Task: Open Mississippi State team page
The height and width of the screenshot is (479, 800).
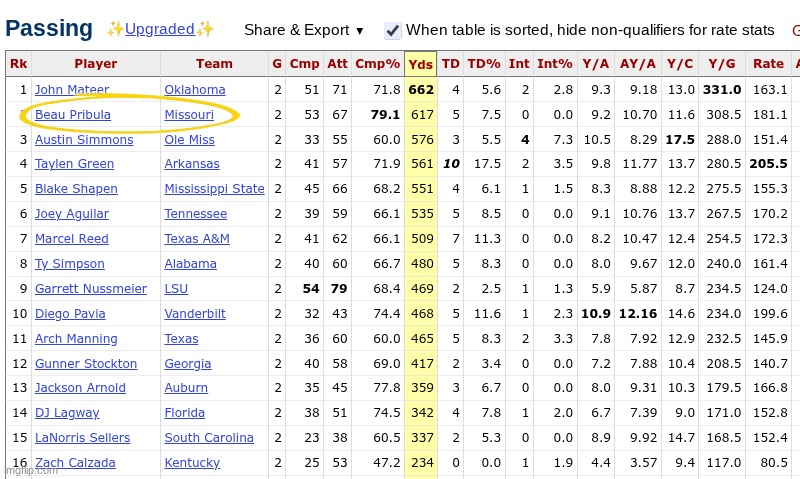Action: click(x=214, y=189)
